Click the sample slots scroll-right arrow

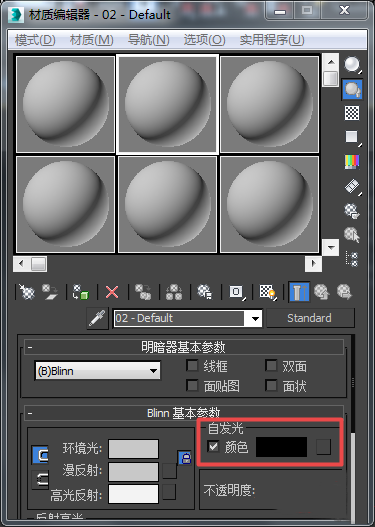pos(314,264)
